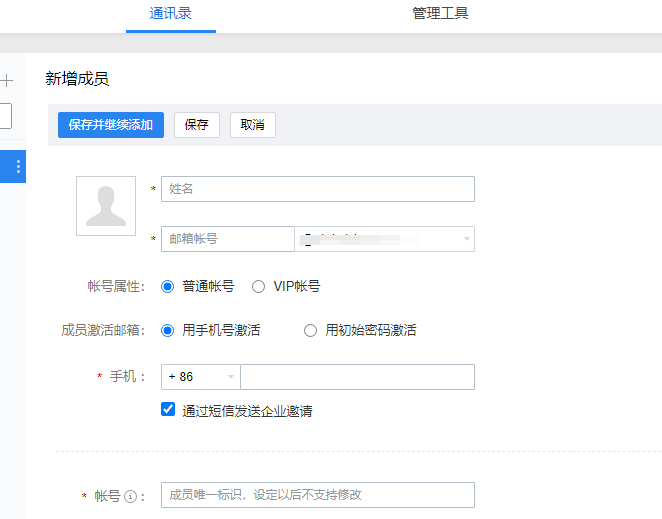Switch to the 通讯录 tab

click(170, 14)
